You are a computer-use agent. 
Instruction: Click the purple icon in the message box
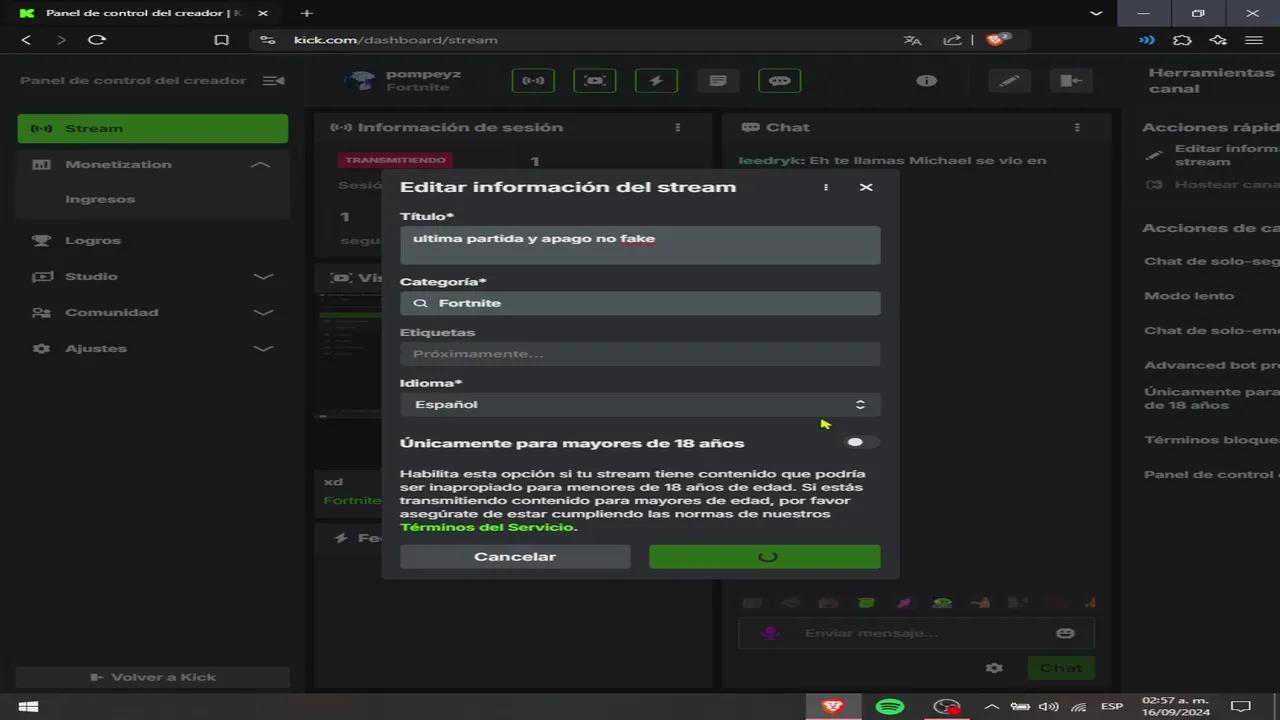[771, 633]
